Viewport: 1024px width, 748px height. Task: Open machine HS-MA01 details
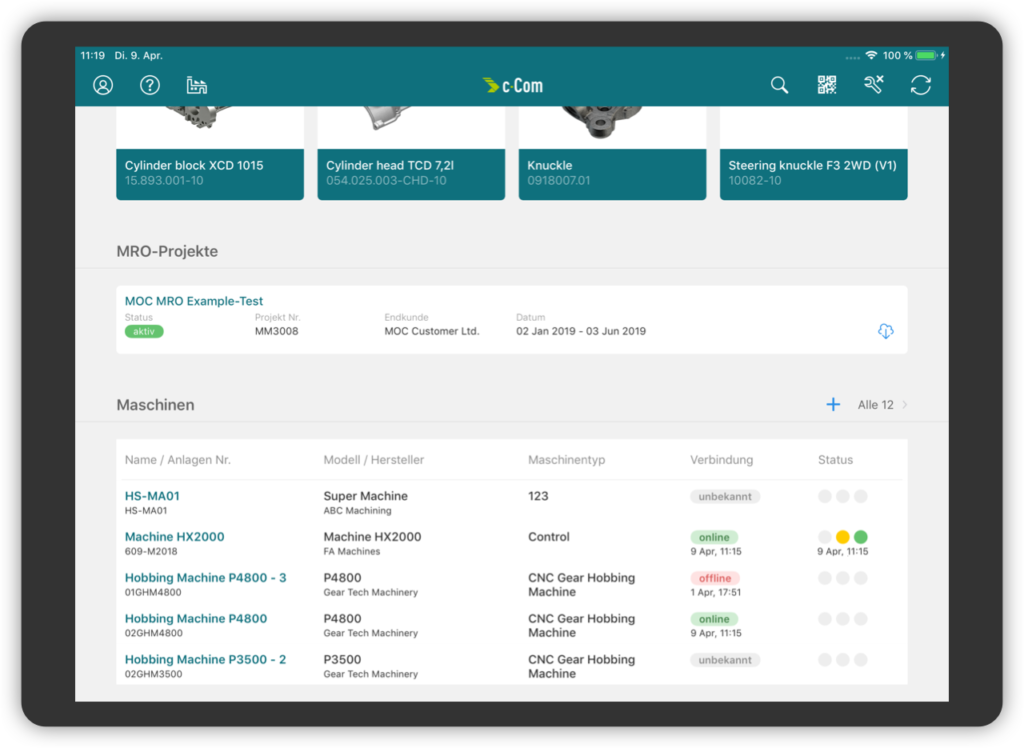[x=152, y=496]
